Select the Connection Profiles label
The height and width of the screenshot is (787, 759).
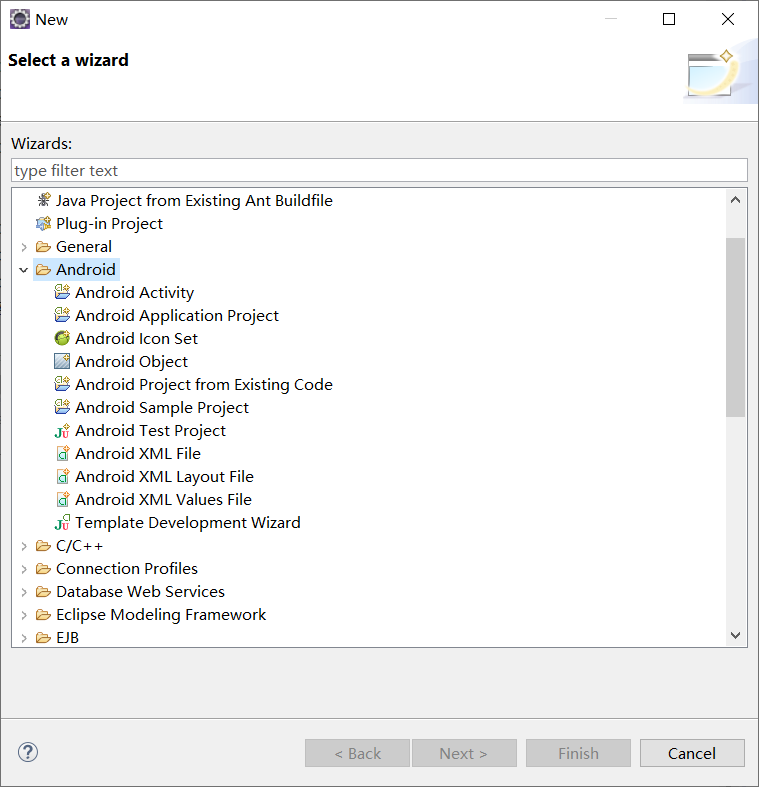[x=127, y=569]
